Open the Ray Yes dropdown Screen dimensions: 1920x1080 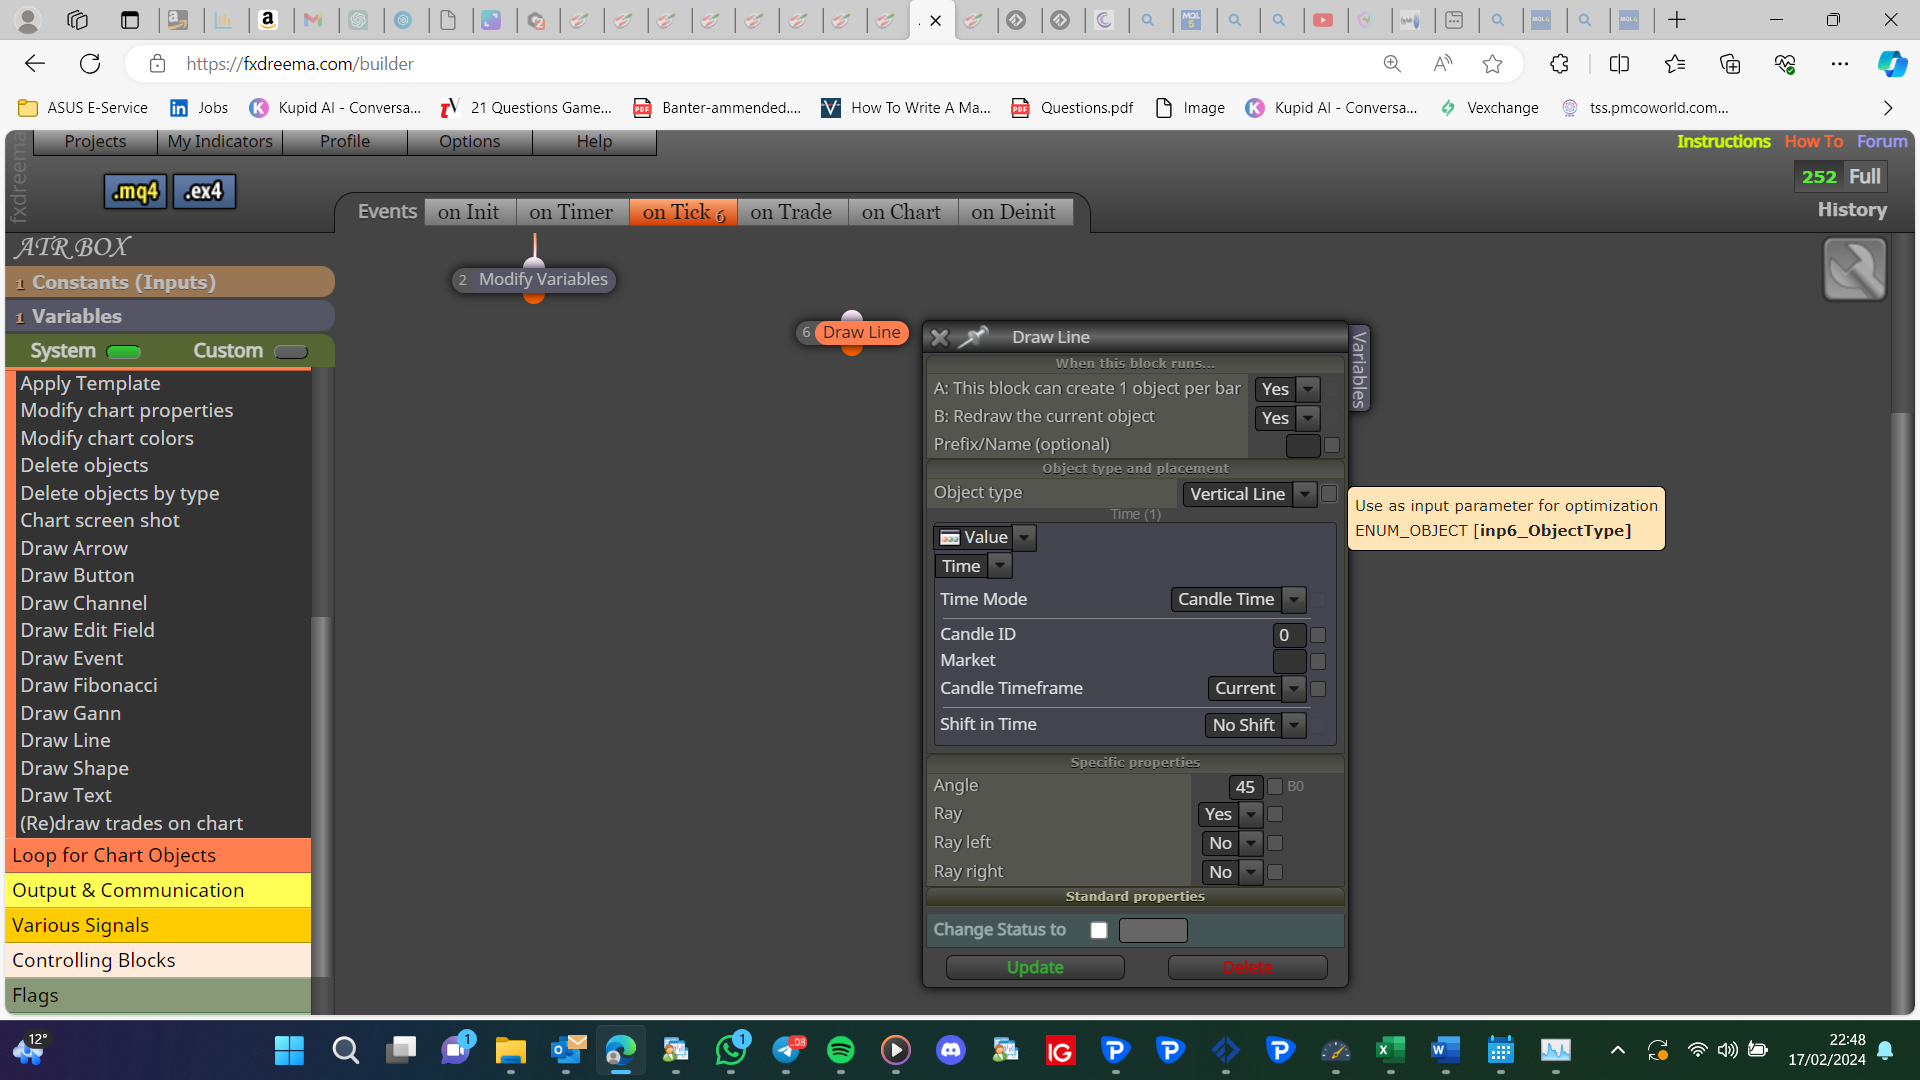1230,814
